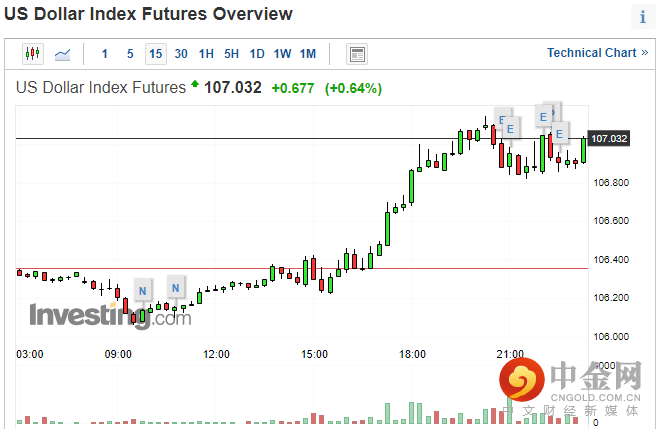The height and width of the screenshot is (429, 656).
Task: Select the 15 minute interval
Action: tap(155, 54)
